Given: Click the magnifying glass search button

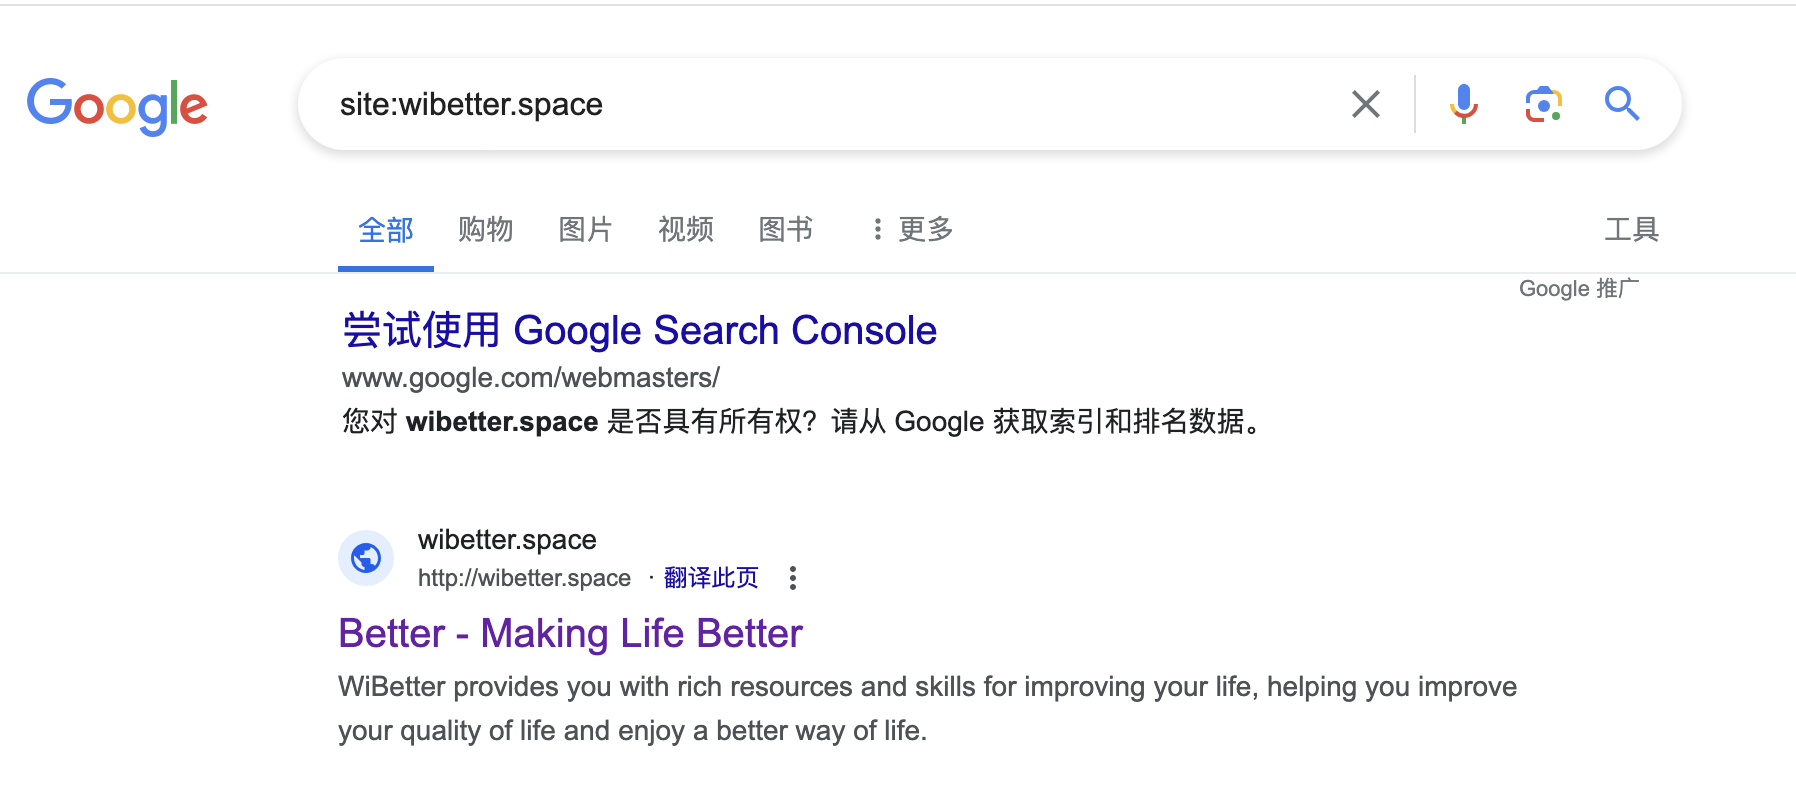Looking at the screenshot, I should pyautogui.click(x=1621, y=104).
